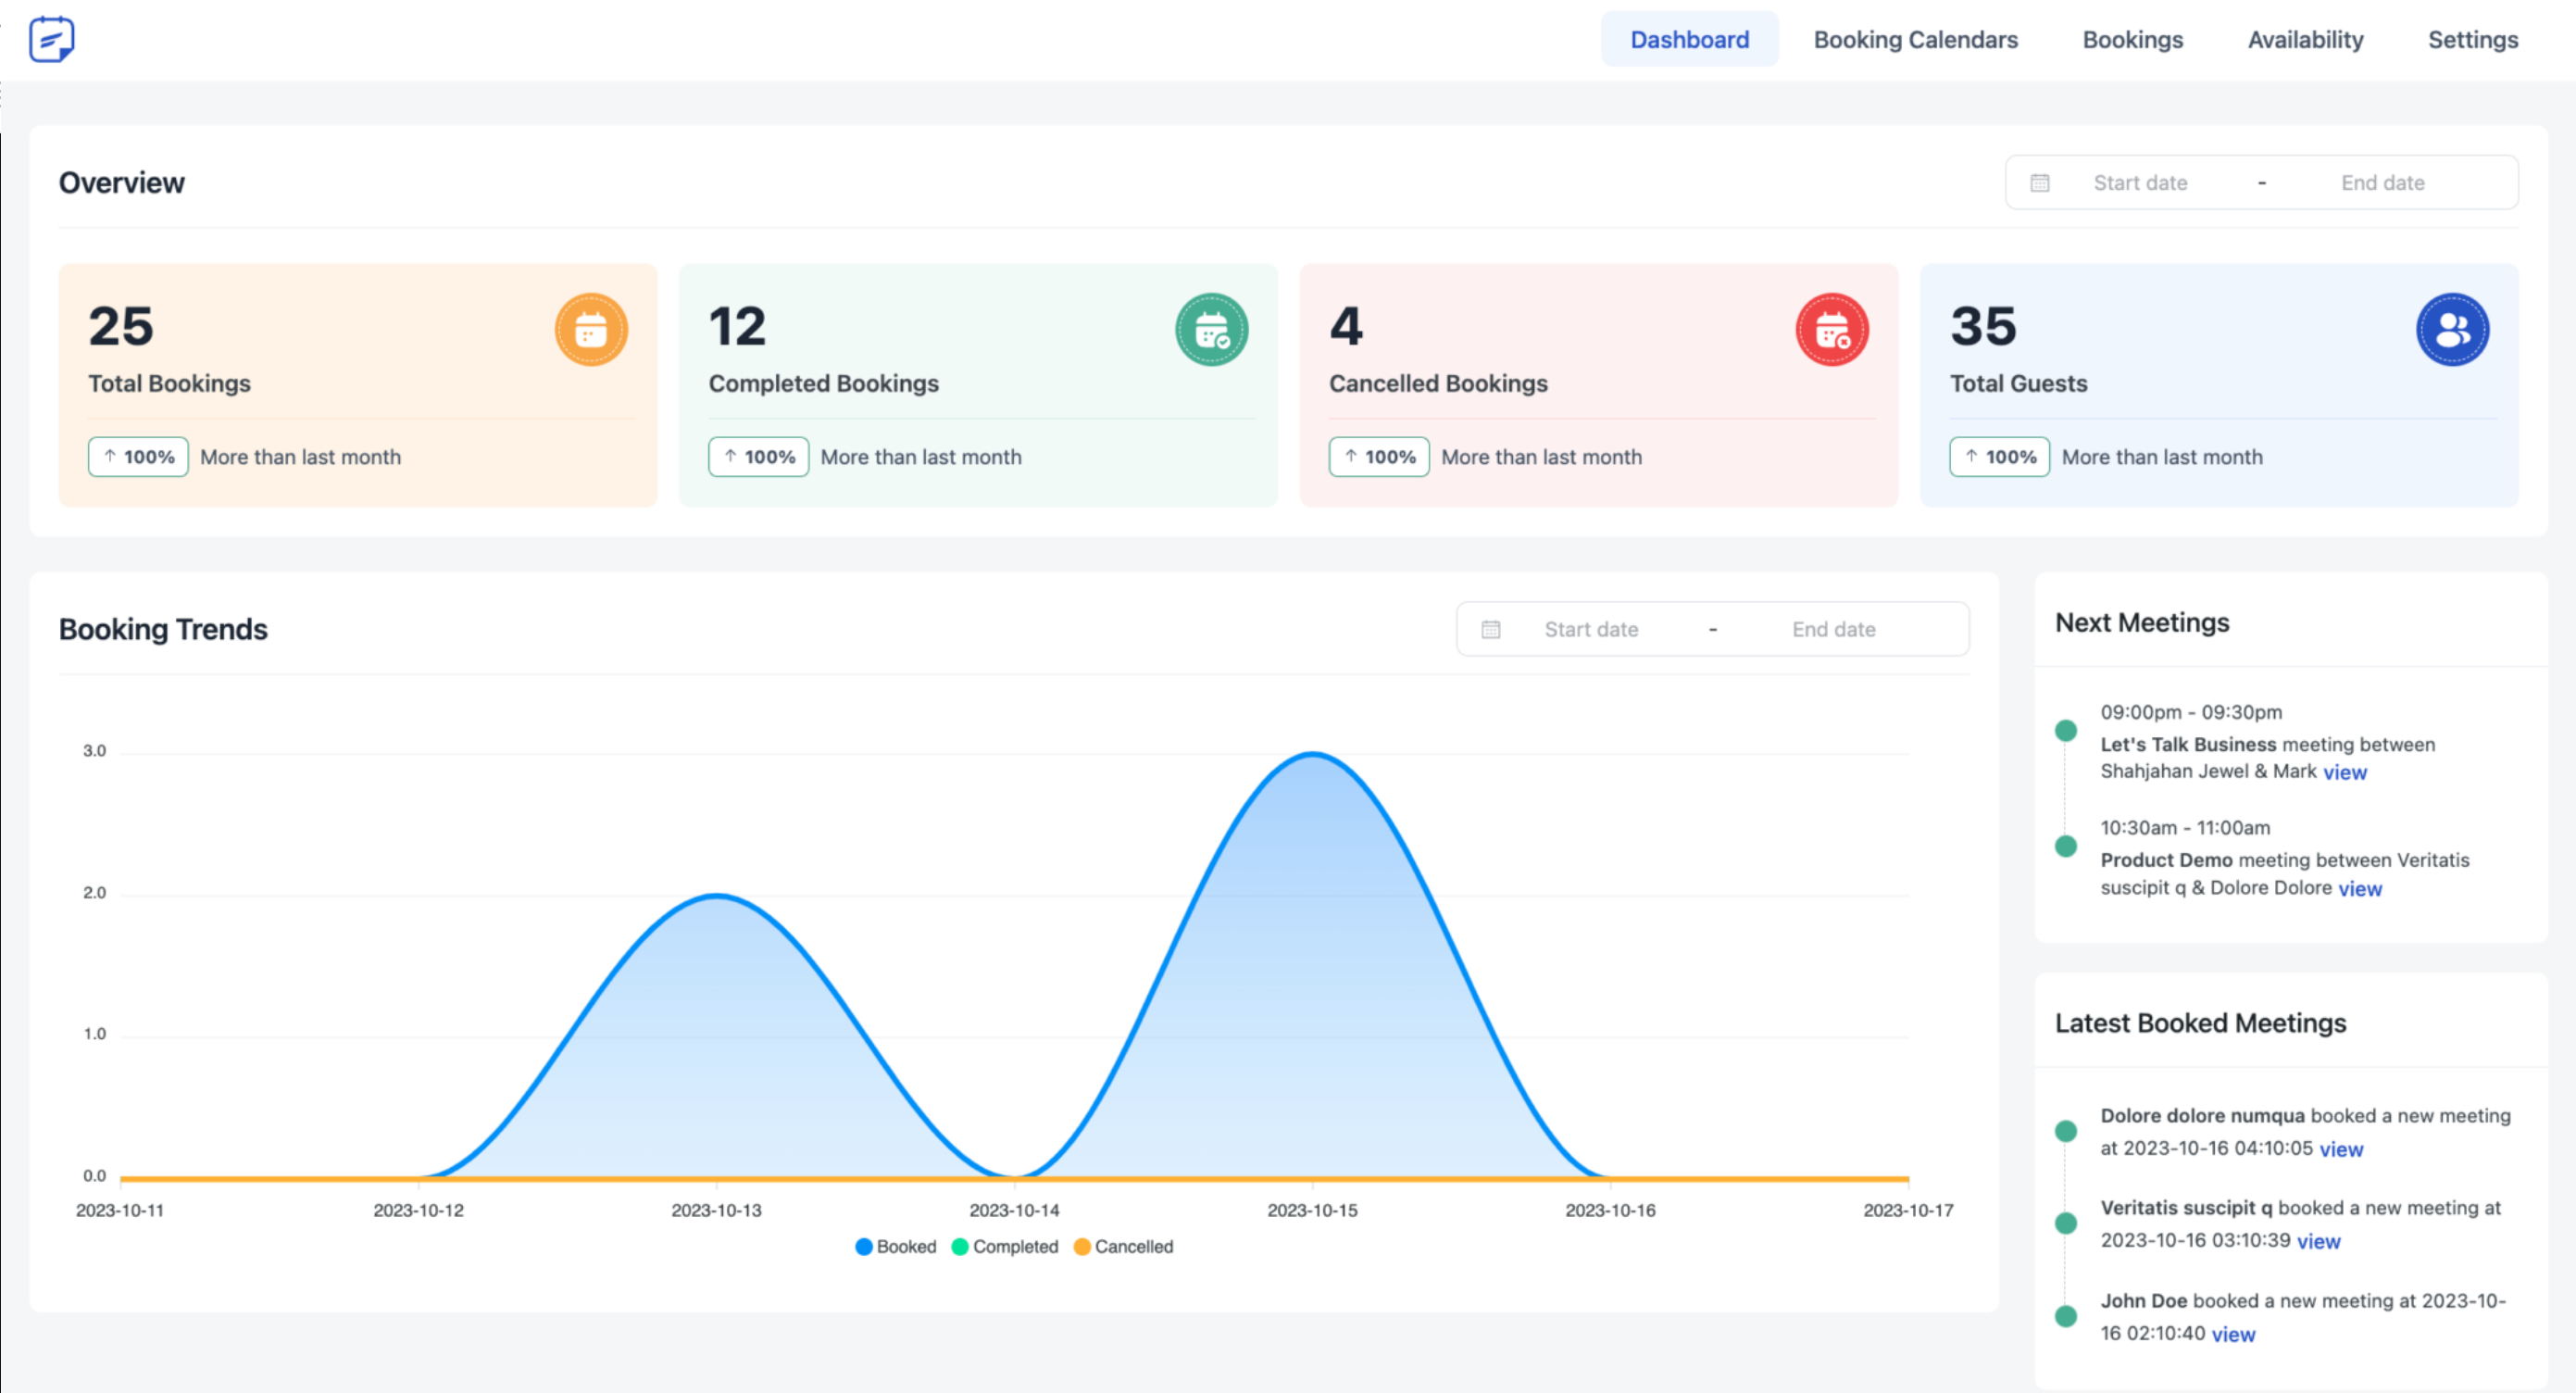Toggle the Cancelled series in the chart legend

click(x=1124, y=1247)
